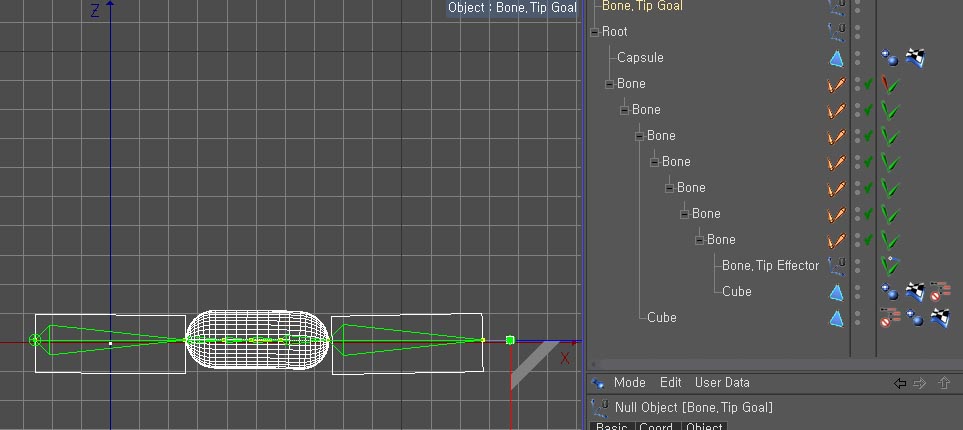The width and height of the screenshot is (963, 430).
Task: Toggle green enable checkmark of third Bone
Action: (868, 136)
